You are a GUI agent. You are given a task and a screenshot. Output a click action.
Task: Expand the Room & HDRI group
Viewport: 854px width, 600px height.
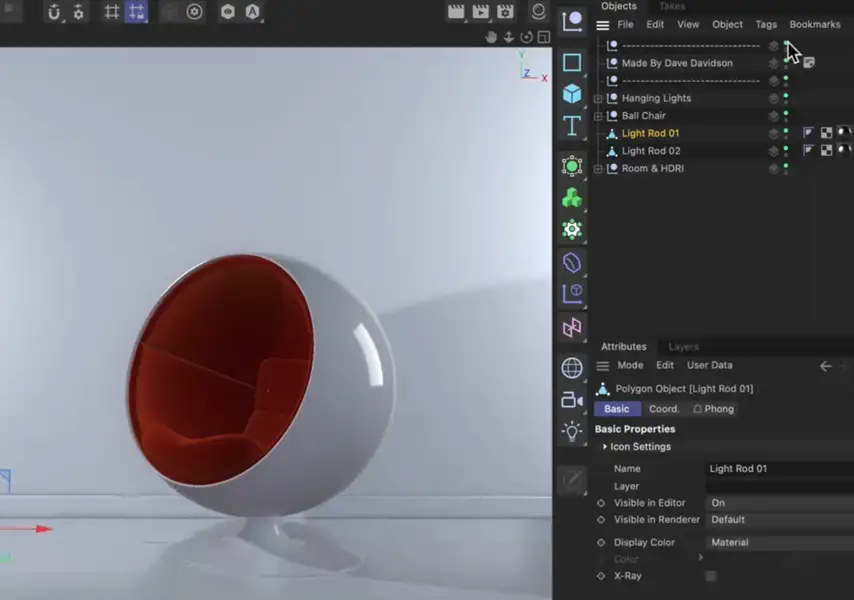[x=597, y=168]
